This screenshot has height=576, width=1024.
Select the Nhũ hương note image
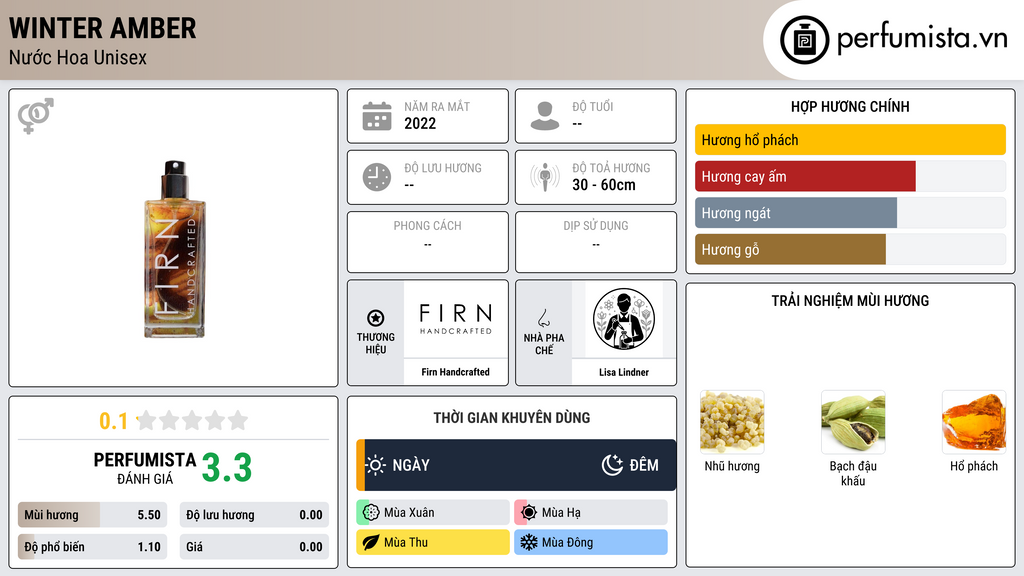pyautogui.click(x=732, y=422)
